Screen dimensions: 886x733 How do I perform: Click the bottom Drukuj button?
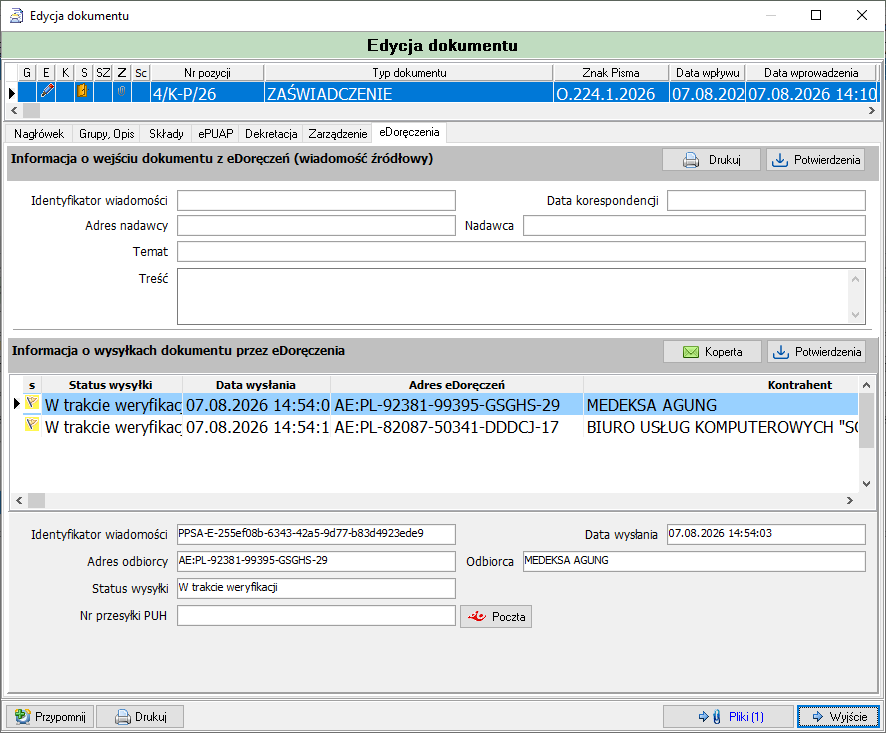click(x=140, y=717)
